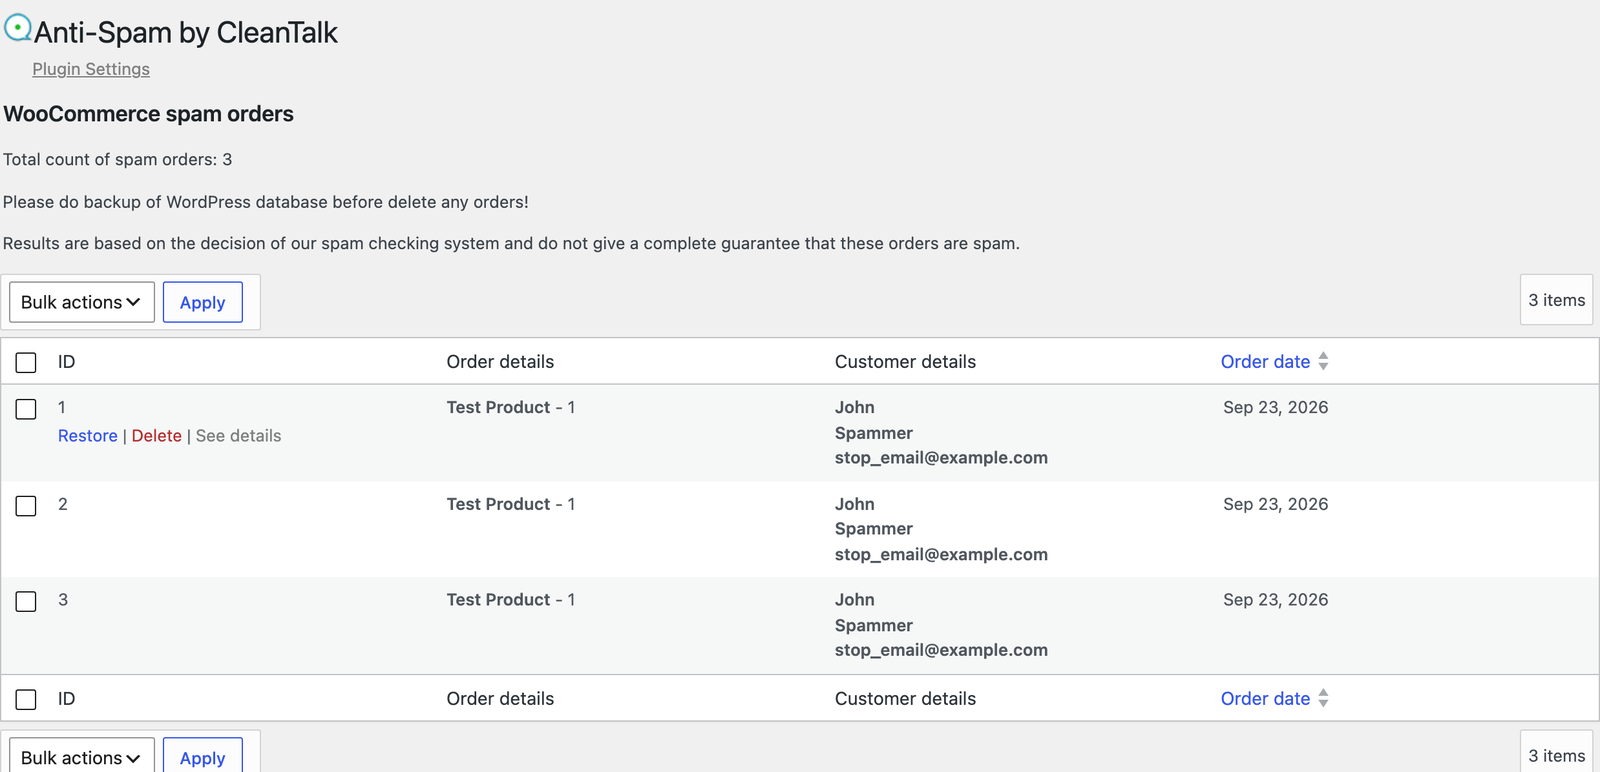Screen dimensions: 1600x772
Task: Click Order details label in table footer
Action: (500, 699)
